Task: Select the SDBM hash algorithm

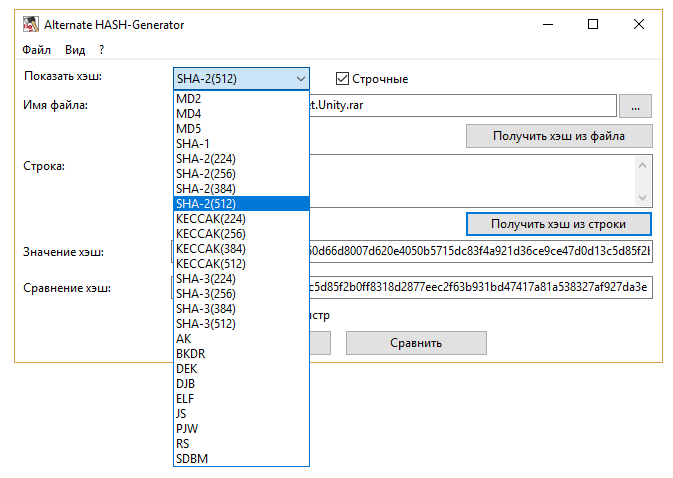Action: (x=192, y=458)
